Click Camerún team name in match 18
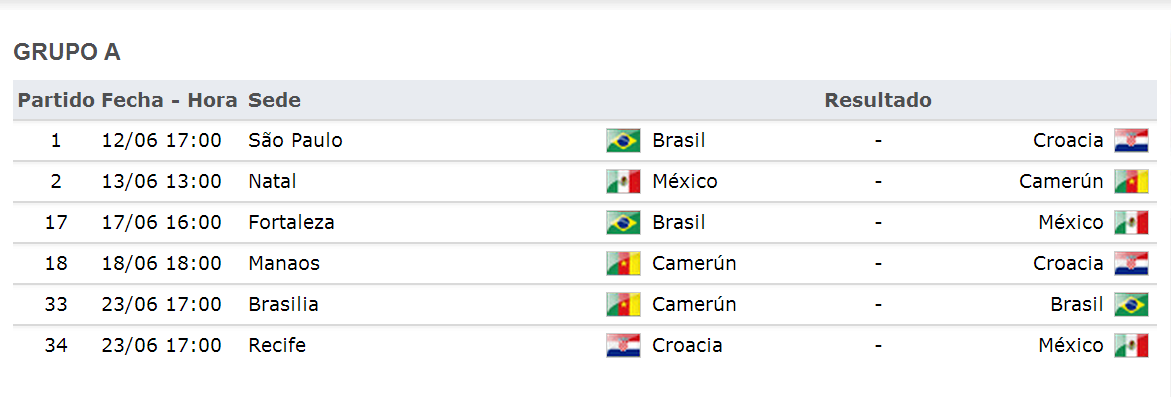This screenshot has width=1171, height=397. (694, 263)
